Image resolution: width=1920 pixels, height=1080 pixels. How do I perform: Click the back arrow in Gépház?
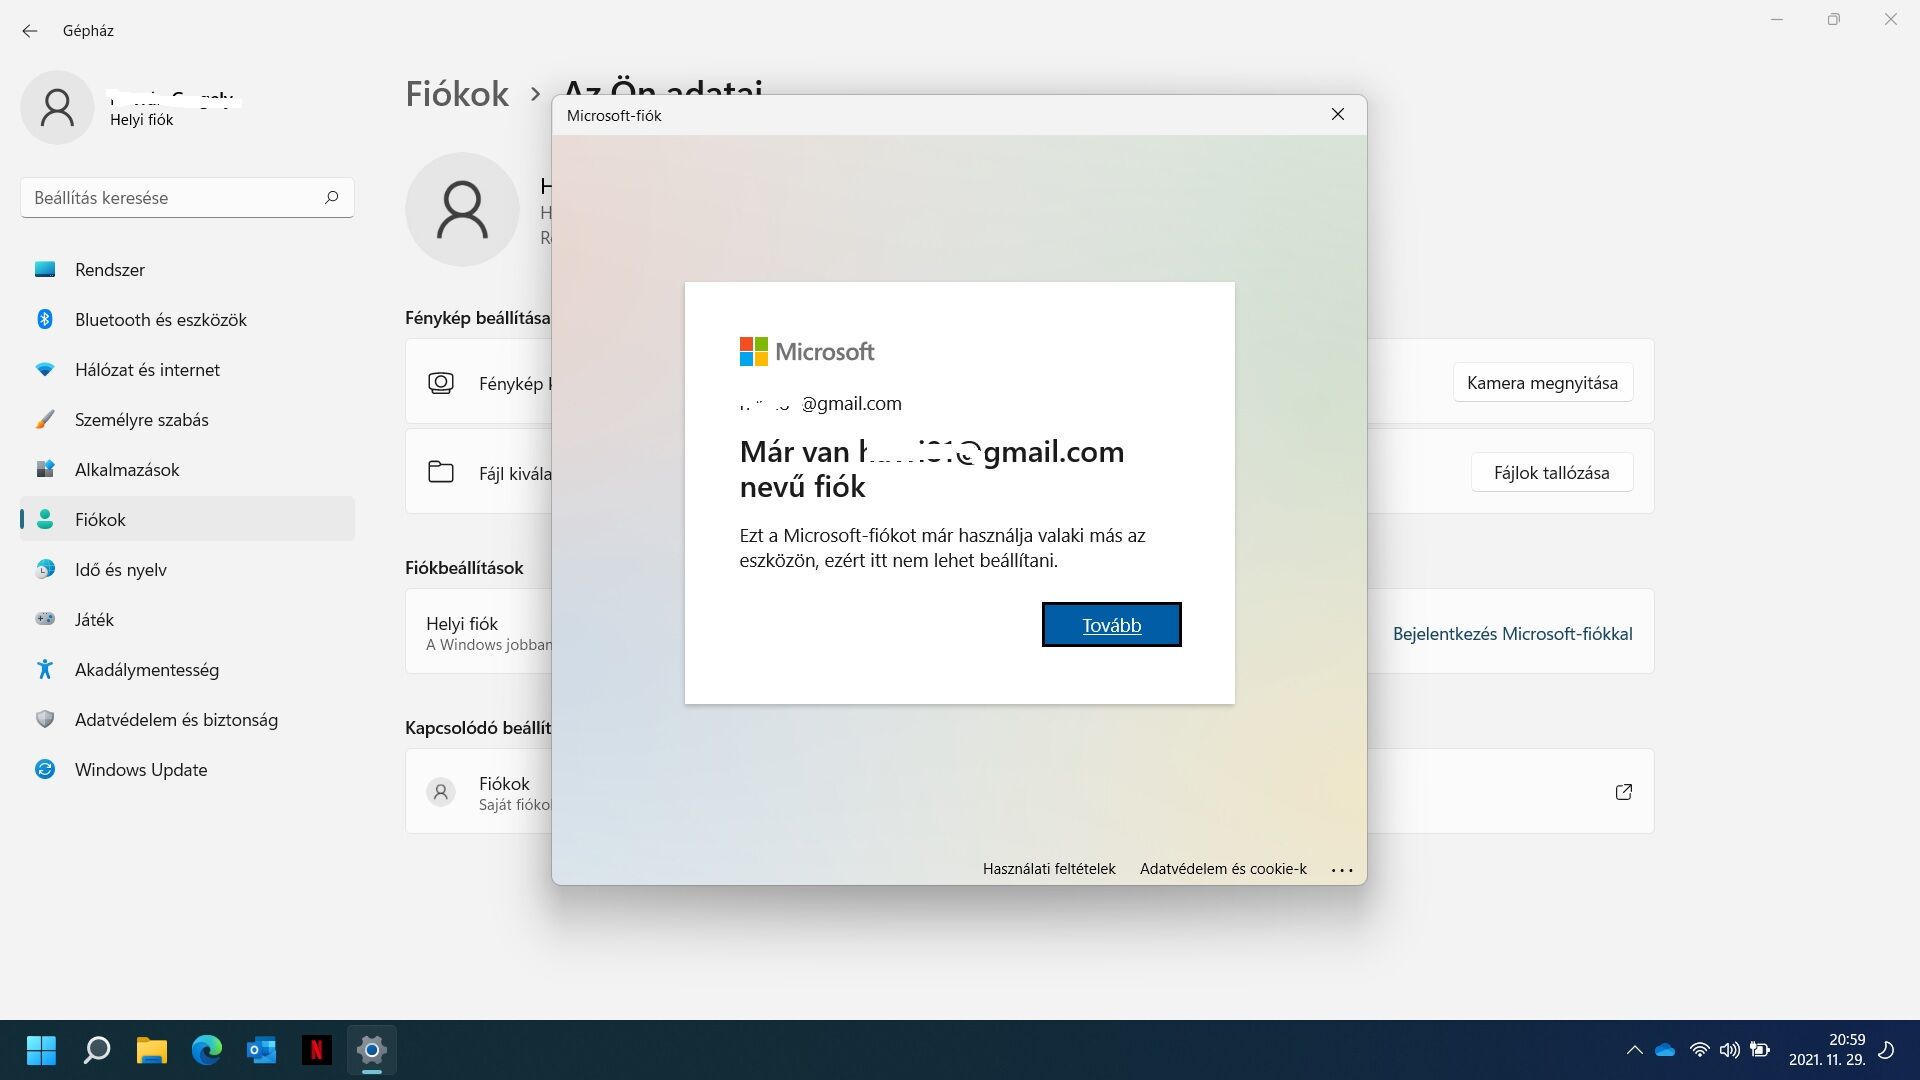pos(30,31)
